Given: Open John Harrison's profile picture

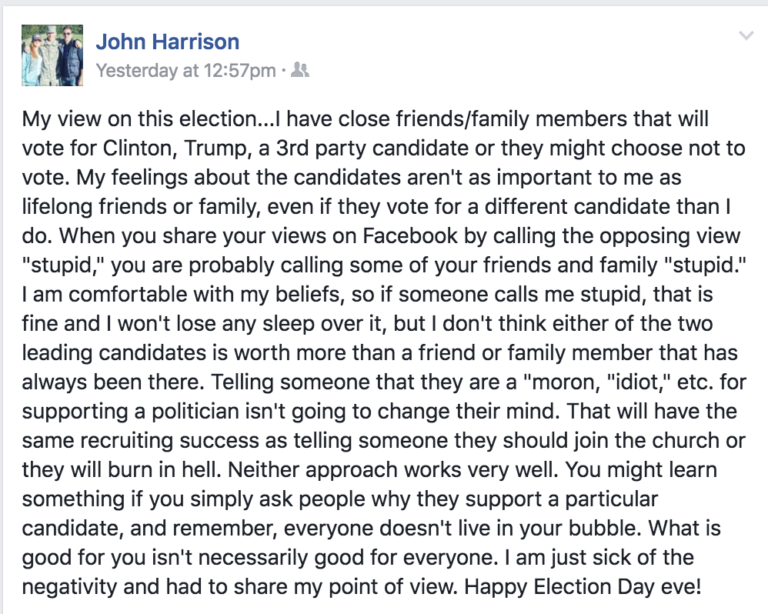Looking at the screenshot, I should [x=52, y=55].
